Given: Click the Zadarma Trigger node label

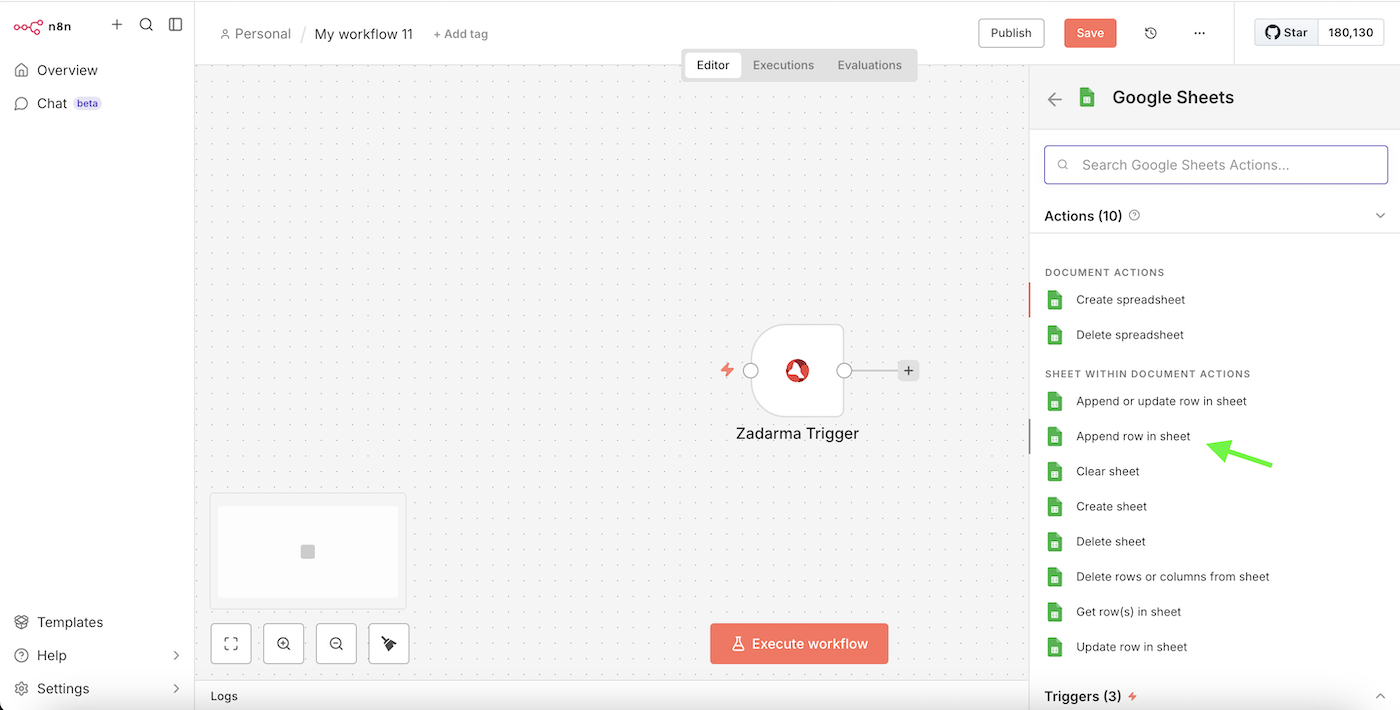Looking at the screenshot, I should (x=797, y=433).
